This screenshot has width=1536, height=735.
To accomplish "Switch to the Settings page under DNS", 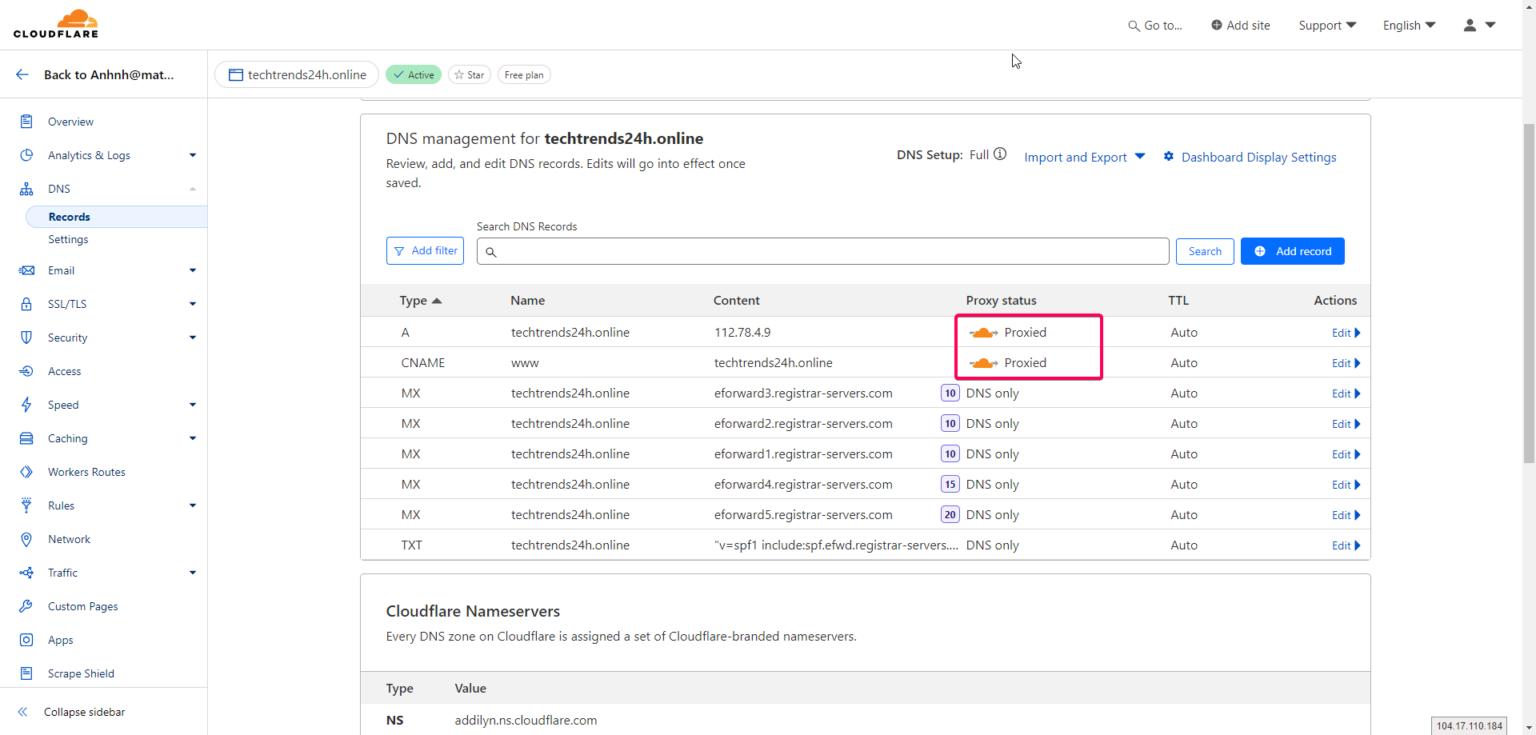I will coord(67,239).
